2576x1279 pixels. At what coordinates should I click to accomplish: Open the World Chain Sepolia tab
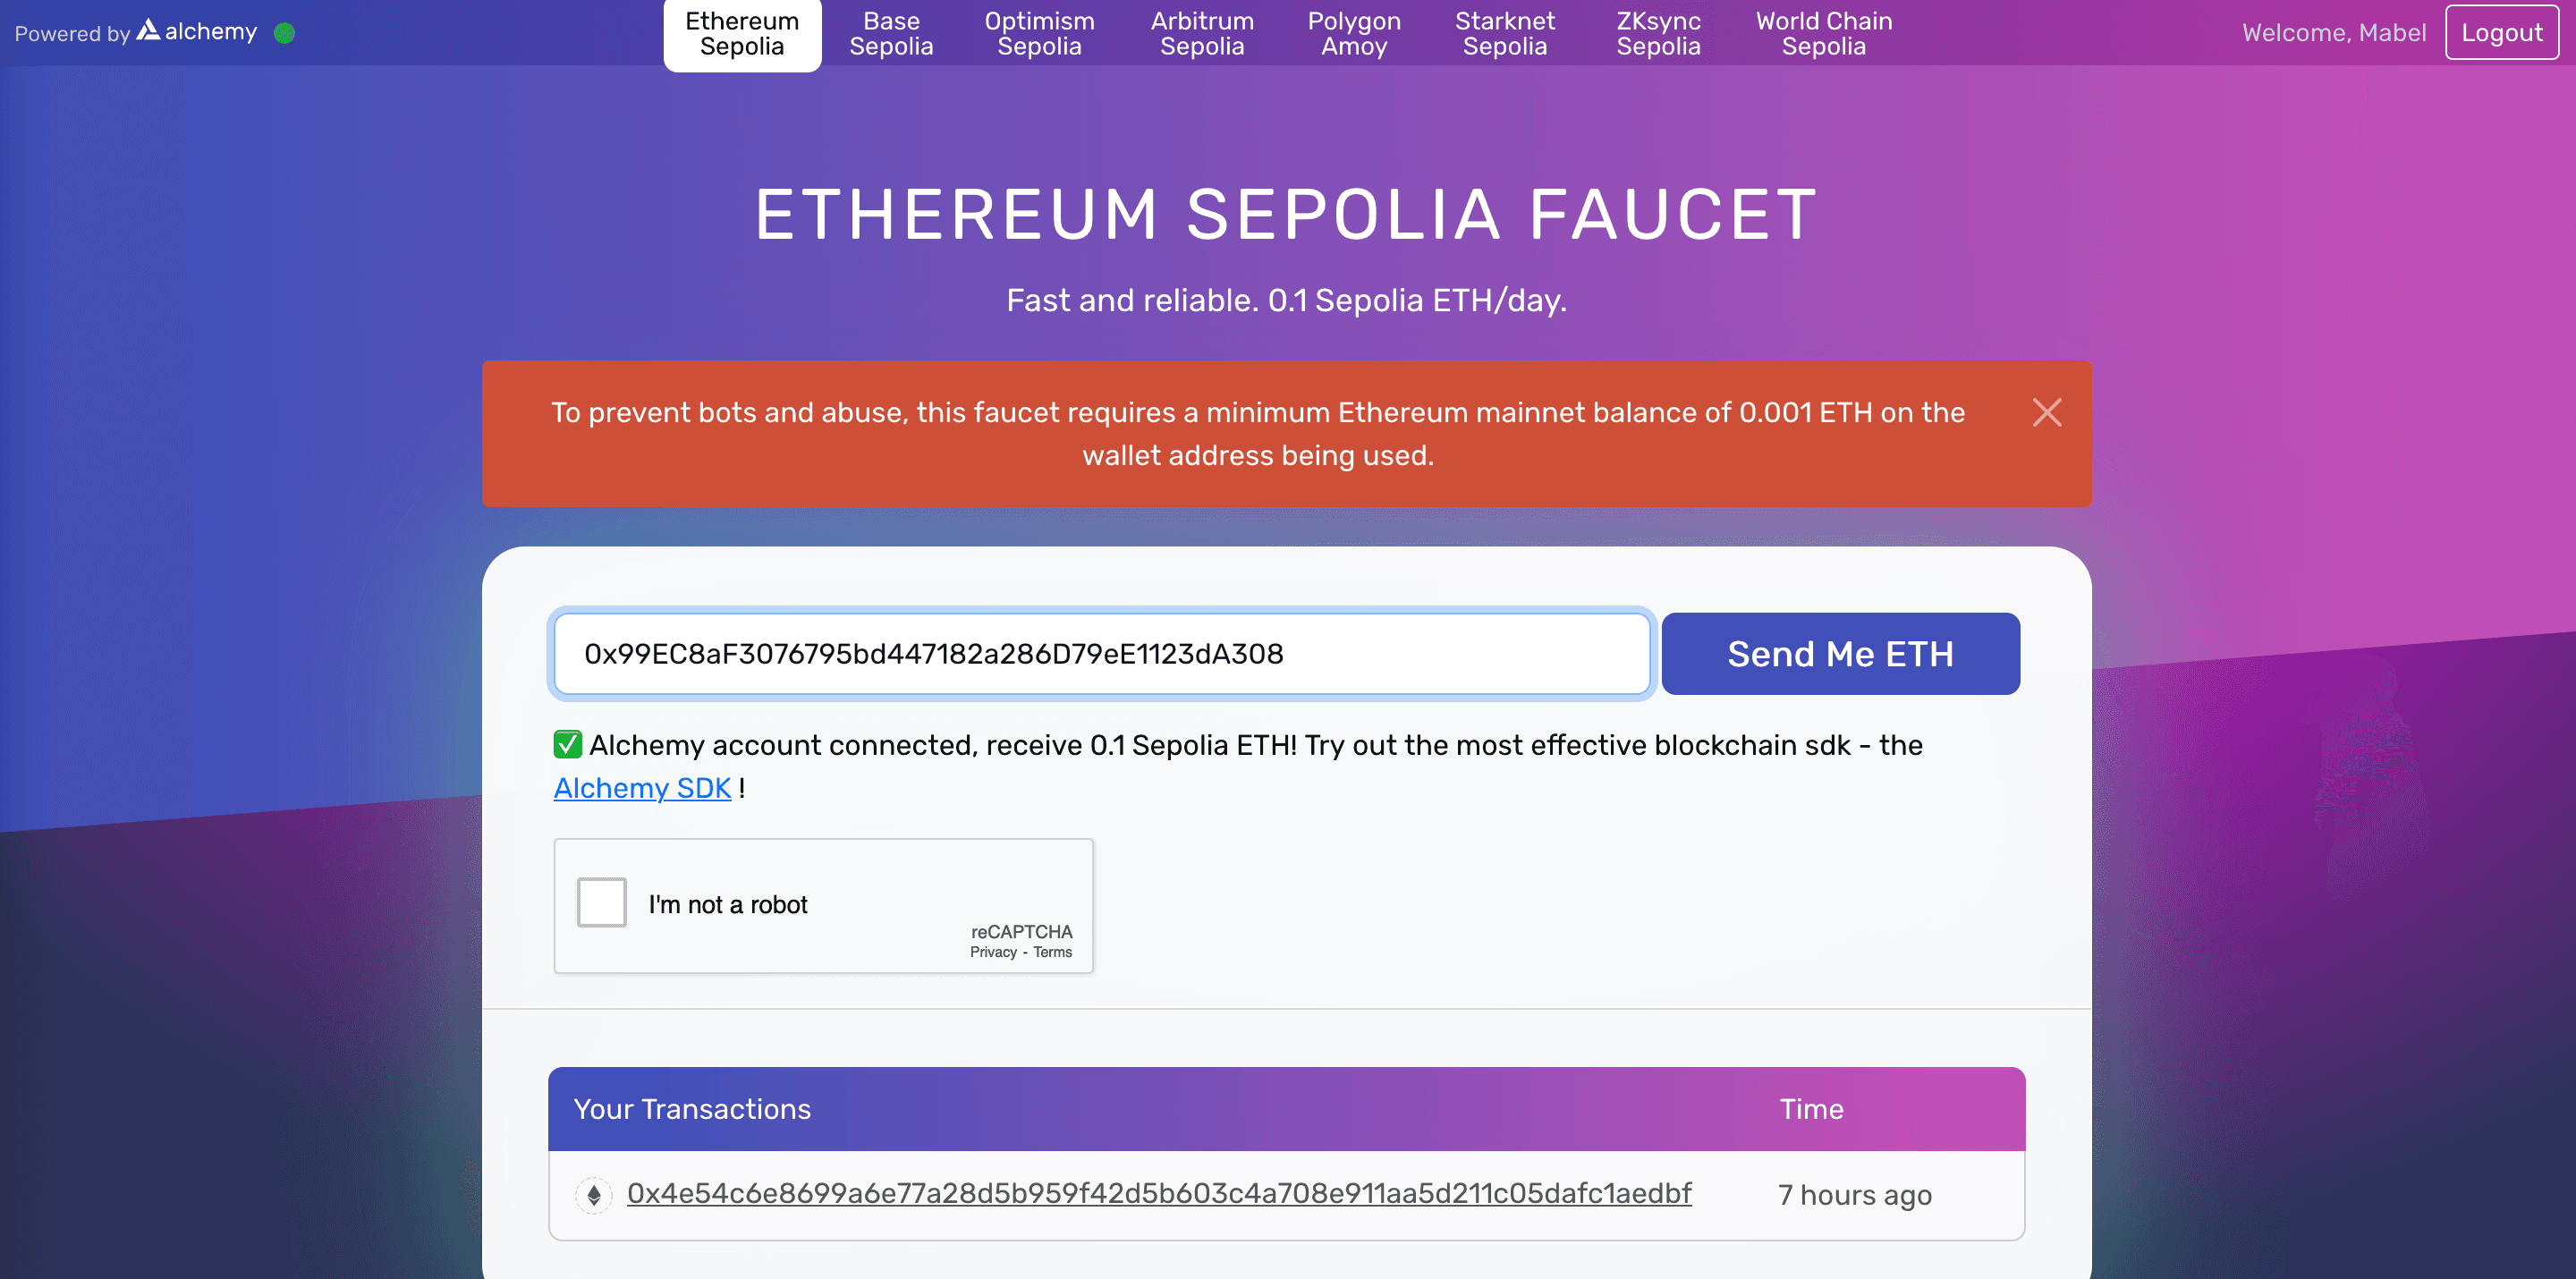pos(1823,34)
